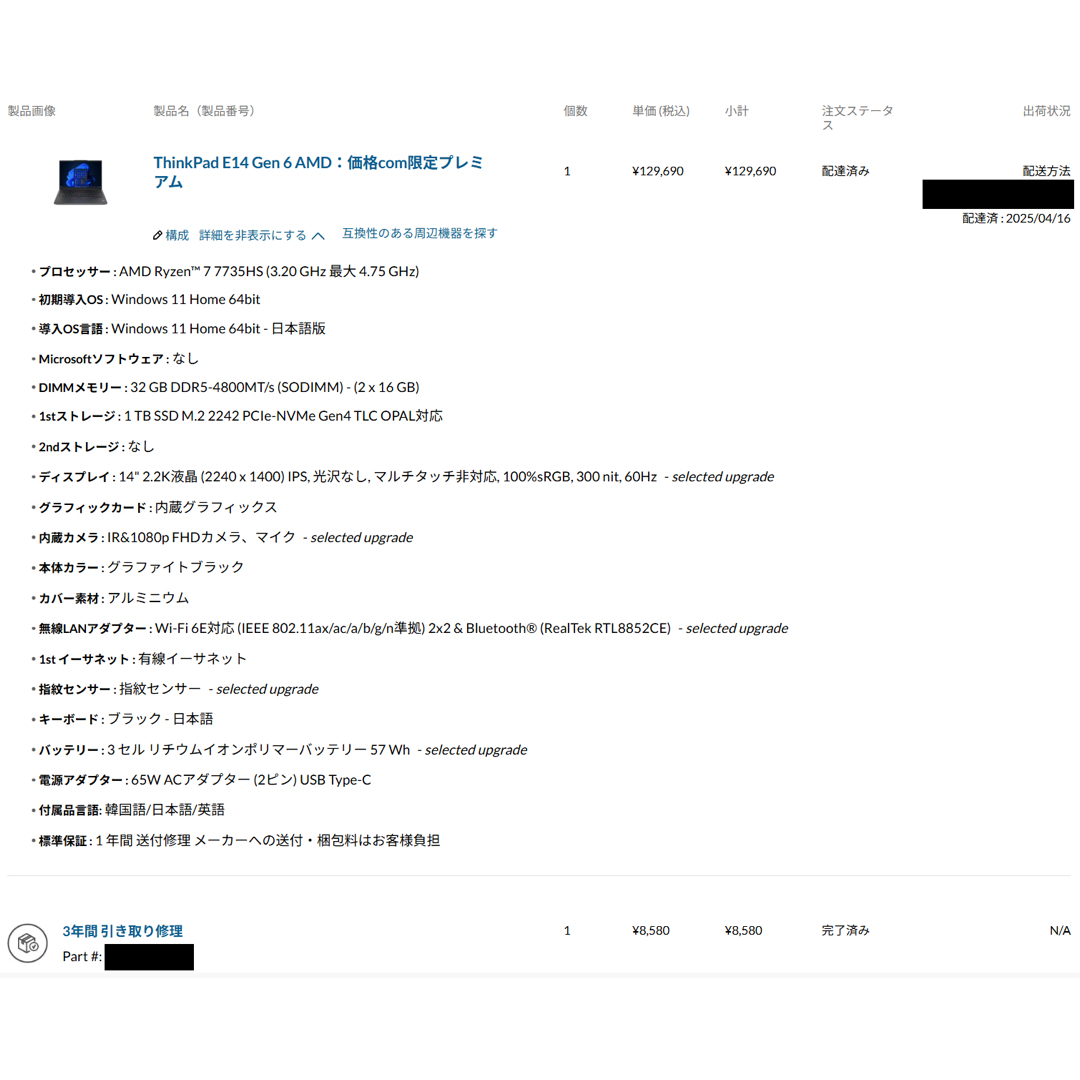Viewport: 1080px width, 1080px height.
Task: Click the ThinkPad laptop product thumbnail
Action: pos(81,182)
